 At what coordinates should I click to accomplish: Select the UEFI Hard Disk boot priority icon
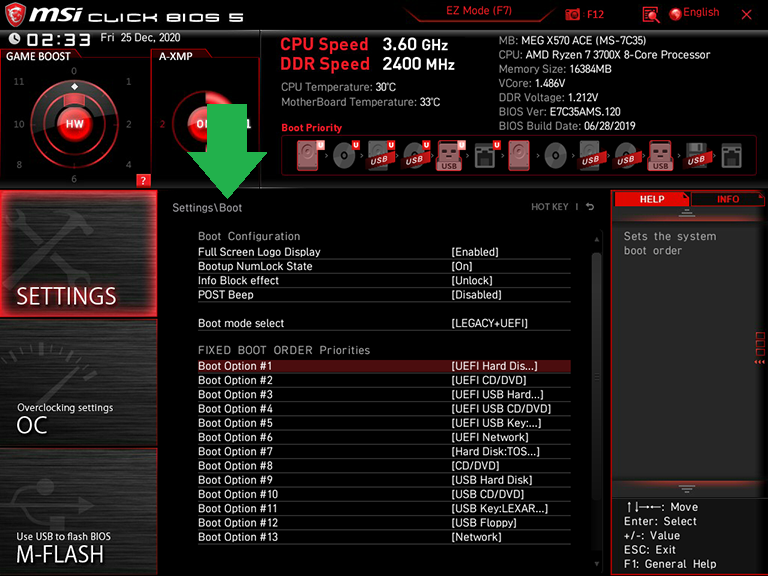click(310, 155)
